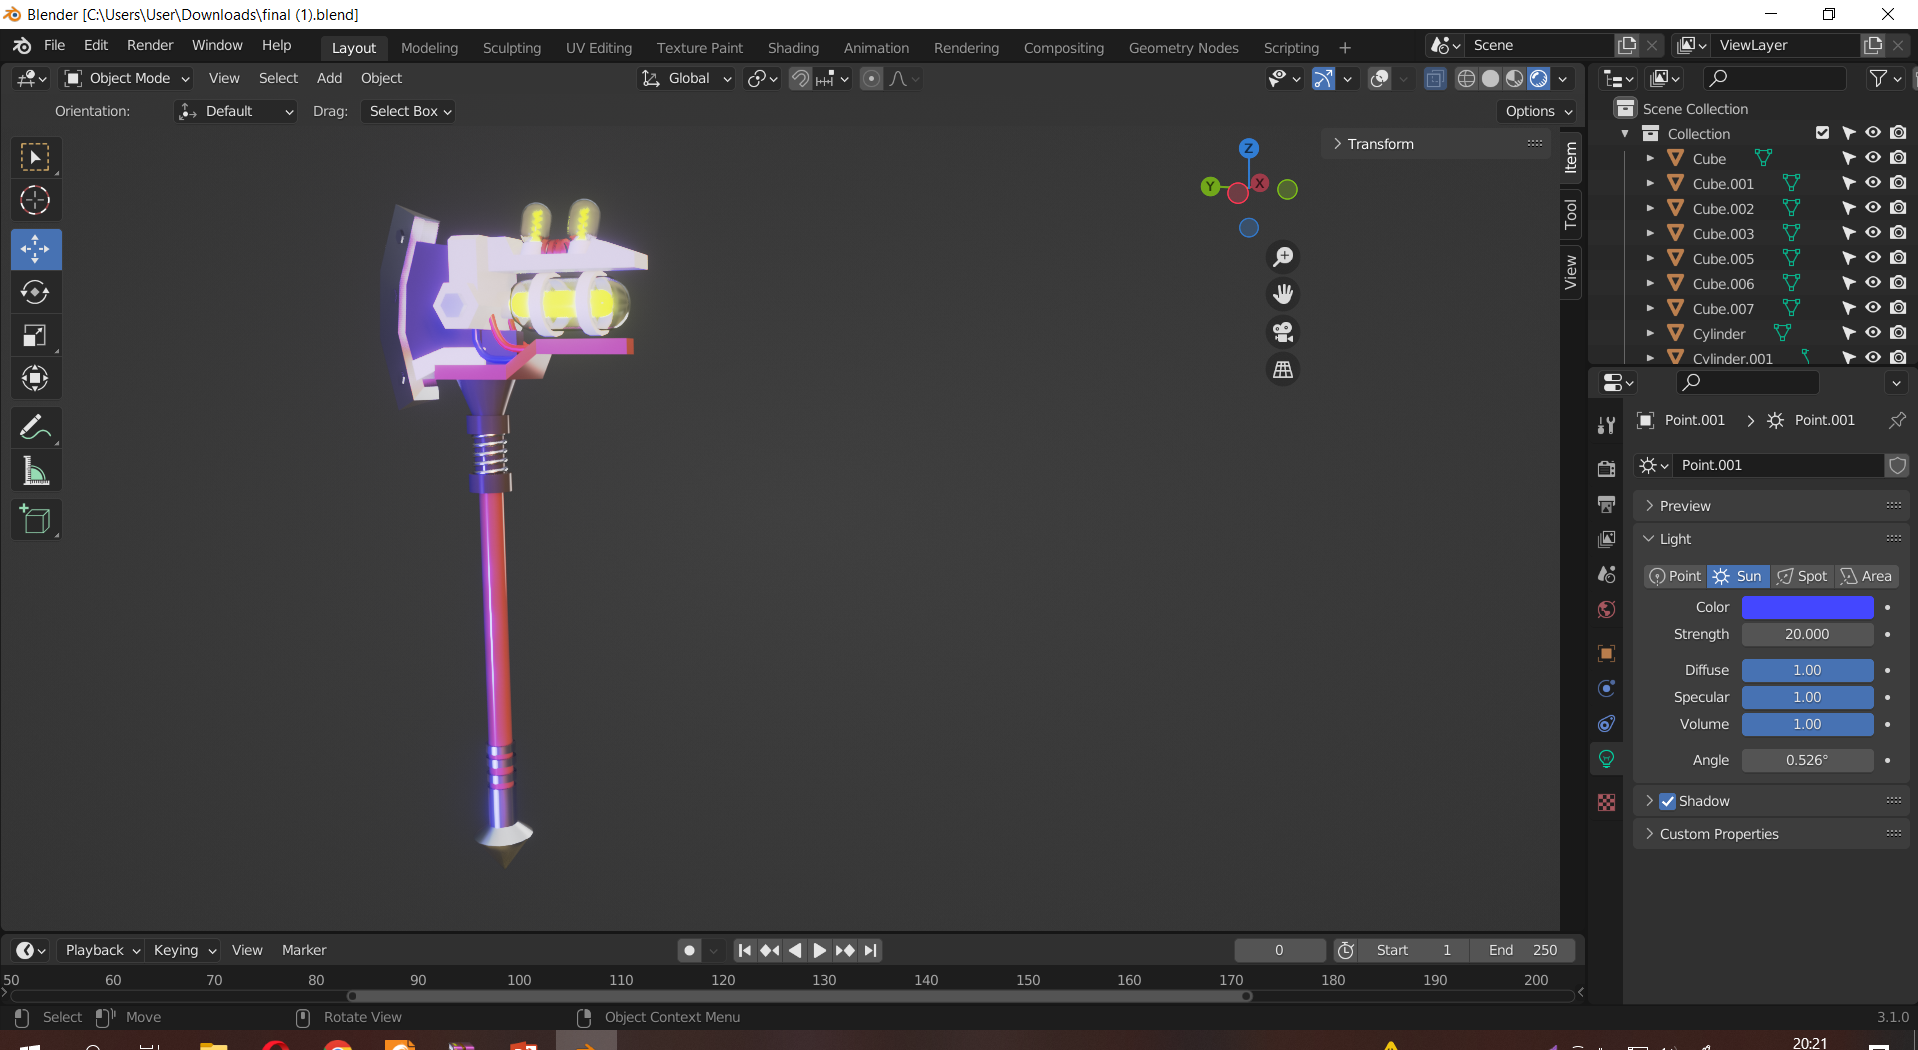Toggle Cube.006 selectability arrow

click(x=1848, y=283)
